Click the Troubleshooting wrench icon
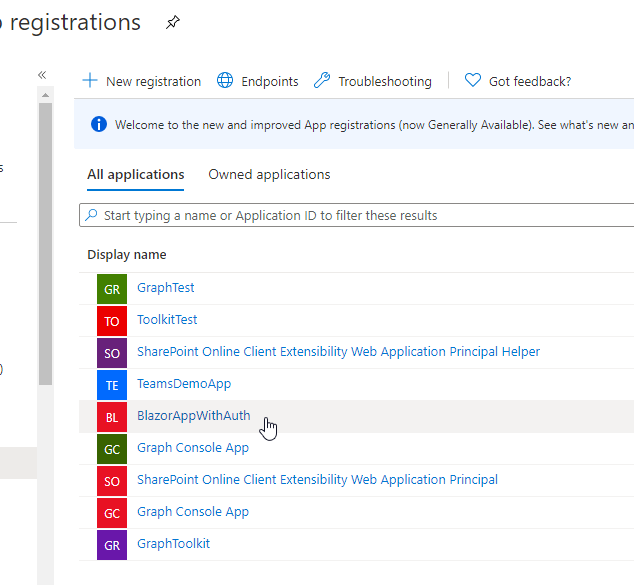Image resolution: width=634 pixels, height=585 pixels. pyautogui.click(x=321, y=81)
